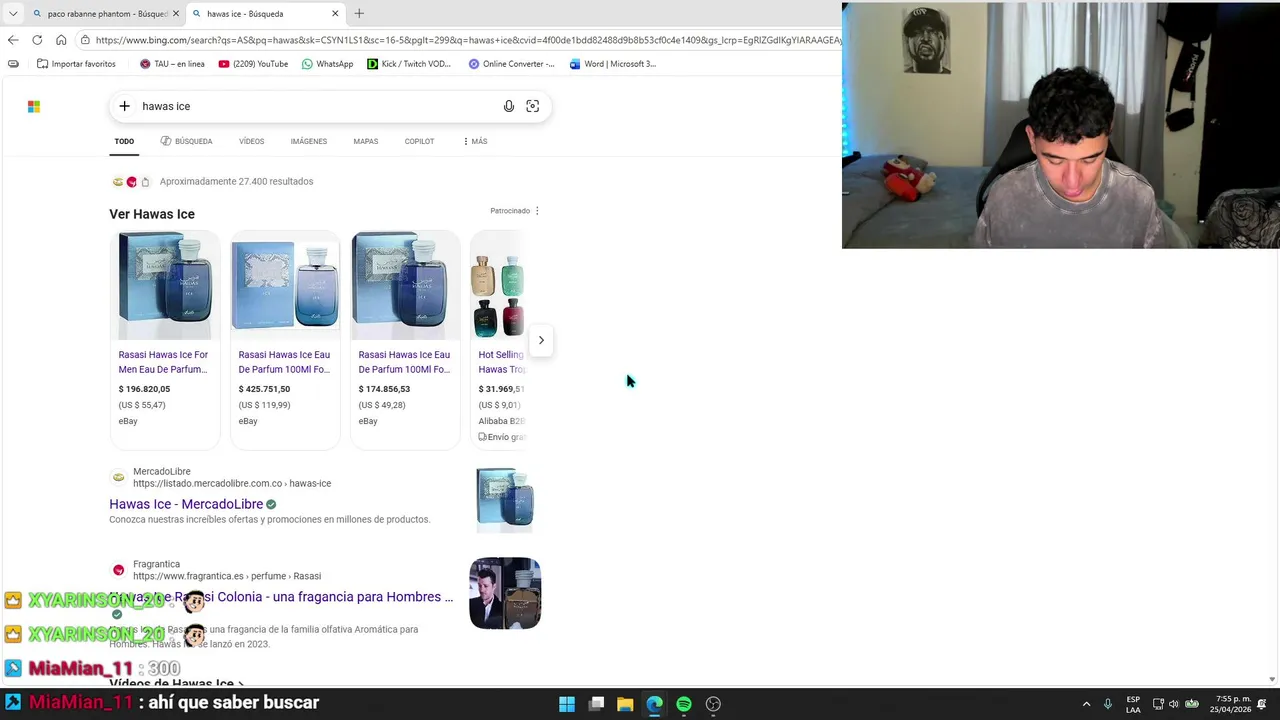Open Spotify from taskbar
This screenshot has height=720, width=1280.
[684, 704]
